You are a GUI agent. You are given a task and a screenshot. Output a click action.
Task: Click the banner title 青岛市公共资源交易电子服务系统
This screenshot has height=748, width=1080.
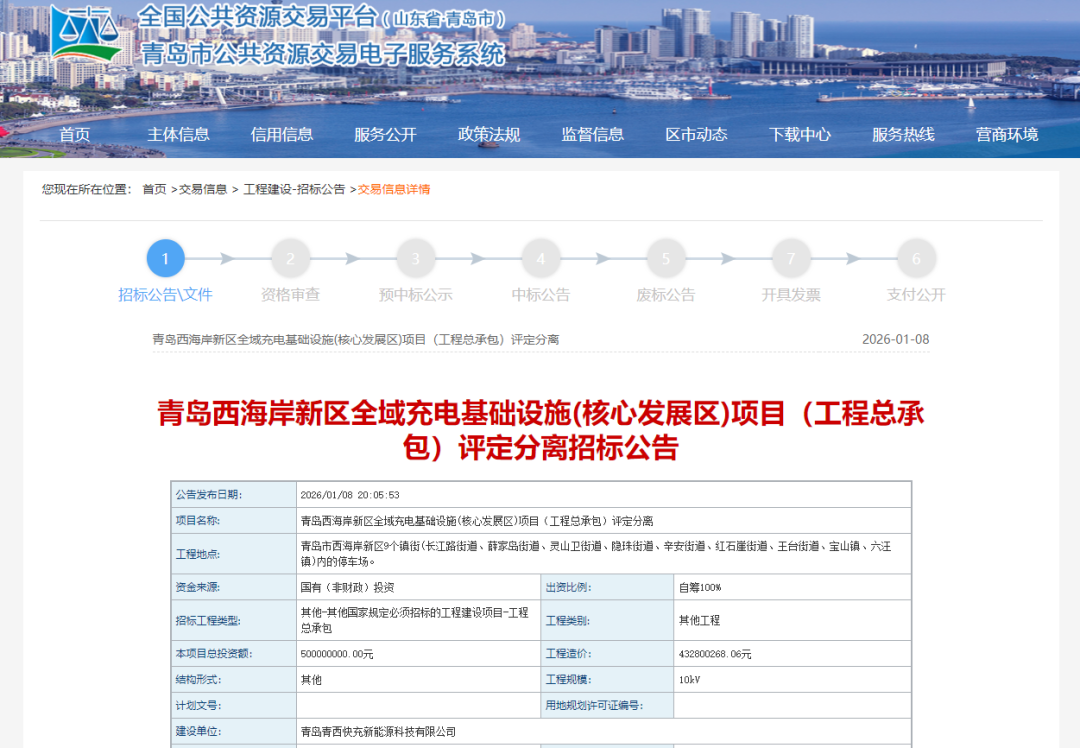tap(323, 54)
